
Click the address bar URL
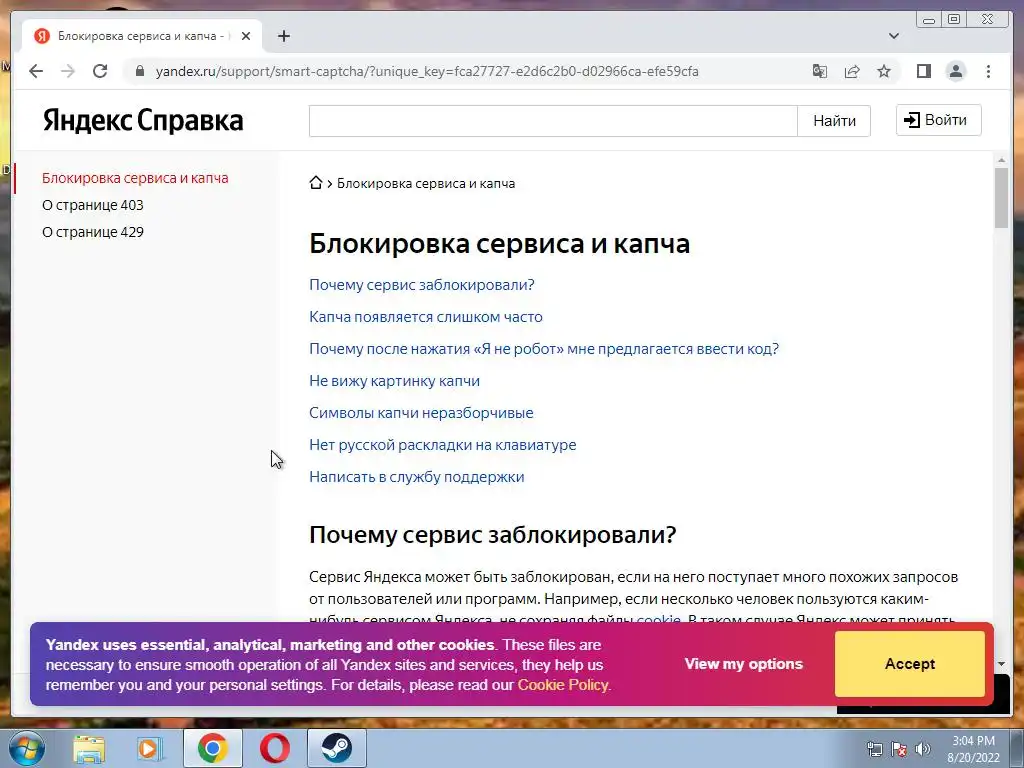[x=427, y=71]
